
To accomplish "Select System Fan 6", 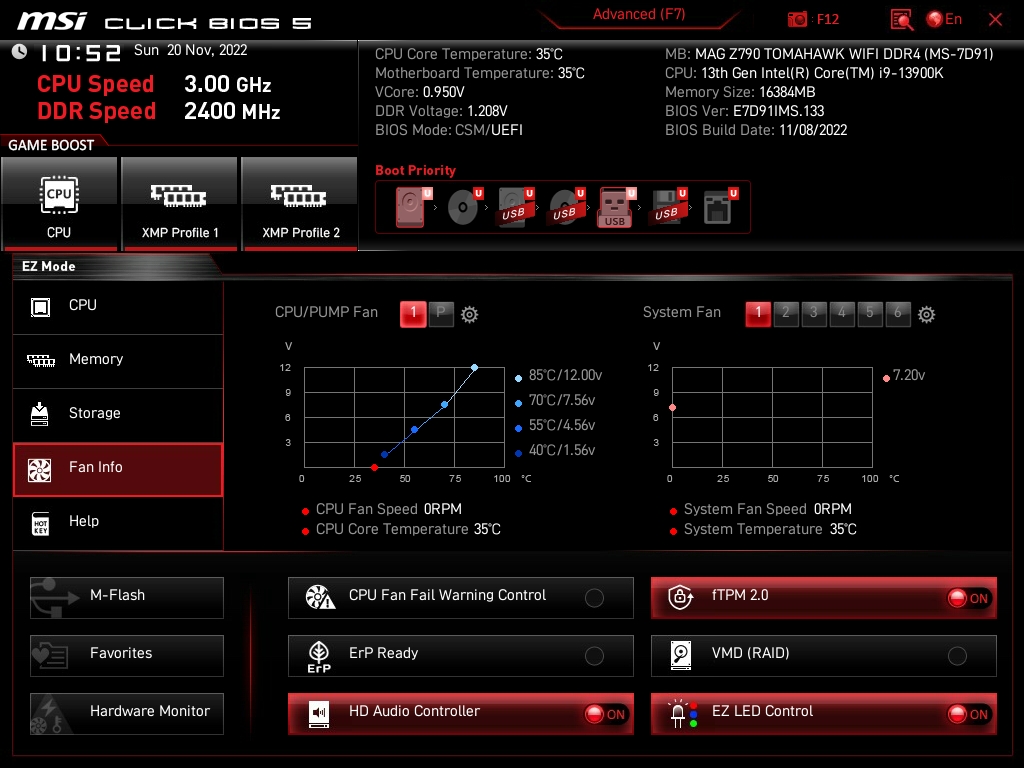I will point(899,313).
